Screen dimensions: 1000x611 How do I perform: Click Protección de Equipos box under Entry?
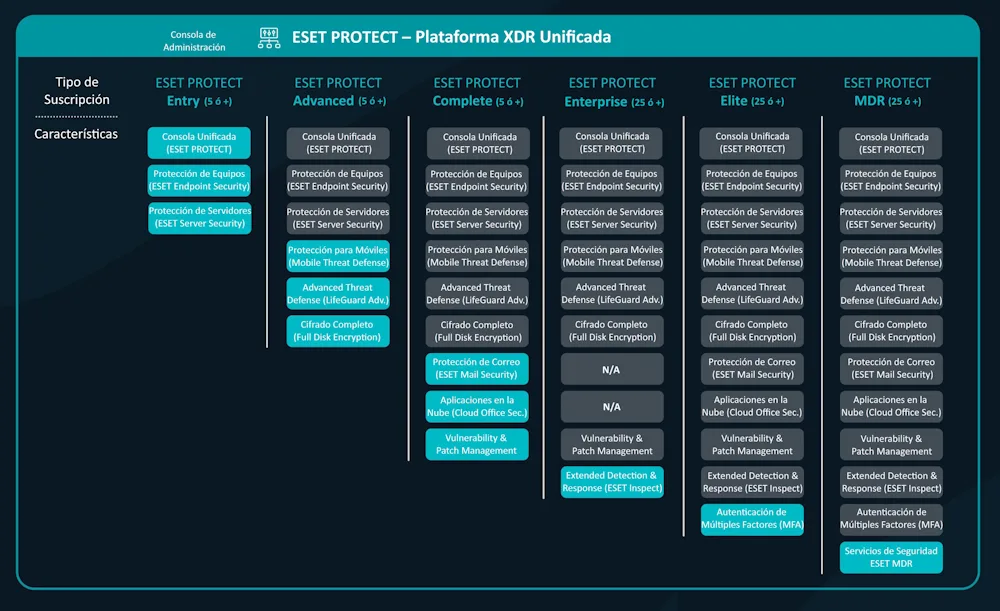point(199,180)
